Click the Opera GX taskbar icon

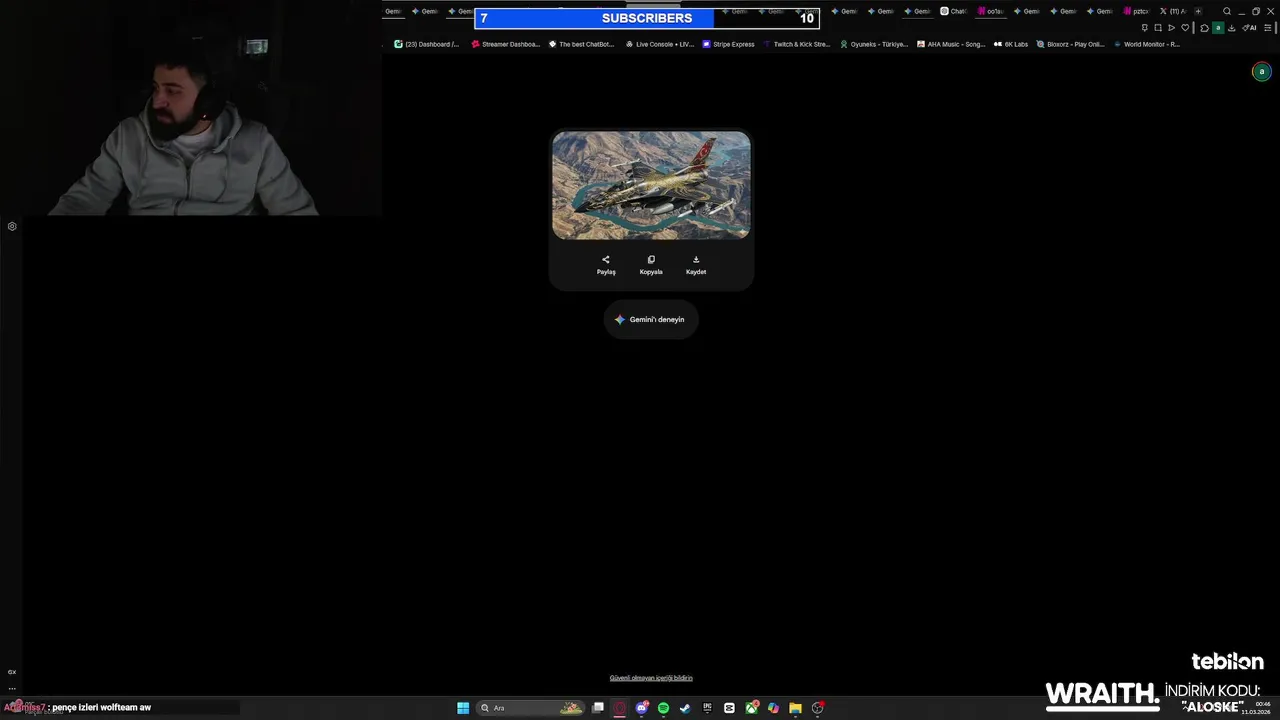[x=620, y=708]
